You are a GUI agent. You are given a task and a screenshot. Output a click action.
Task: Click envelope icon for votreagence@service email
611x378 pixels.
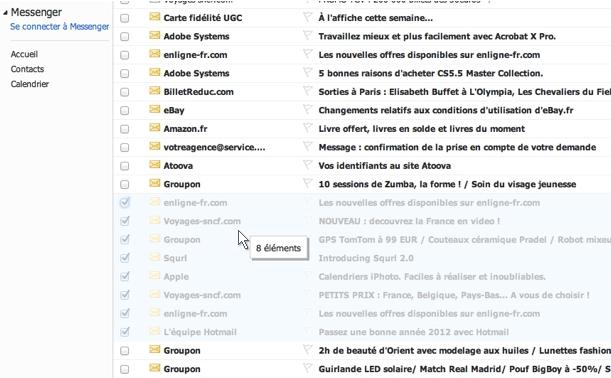[155, 146]
